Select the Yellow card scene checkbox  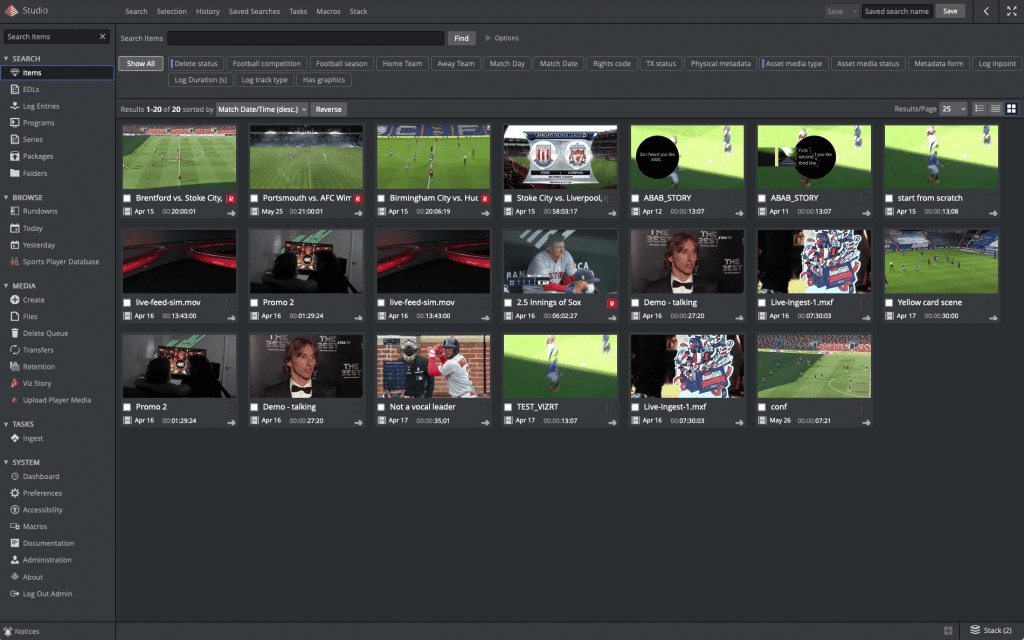coord(889,302)
